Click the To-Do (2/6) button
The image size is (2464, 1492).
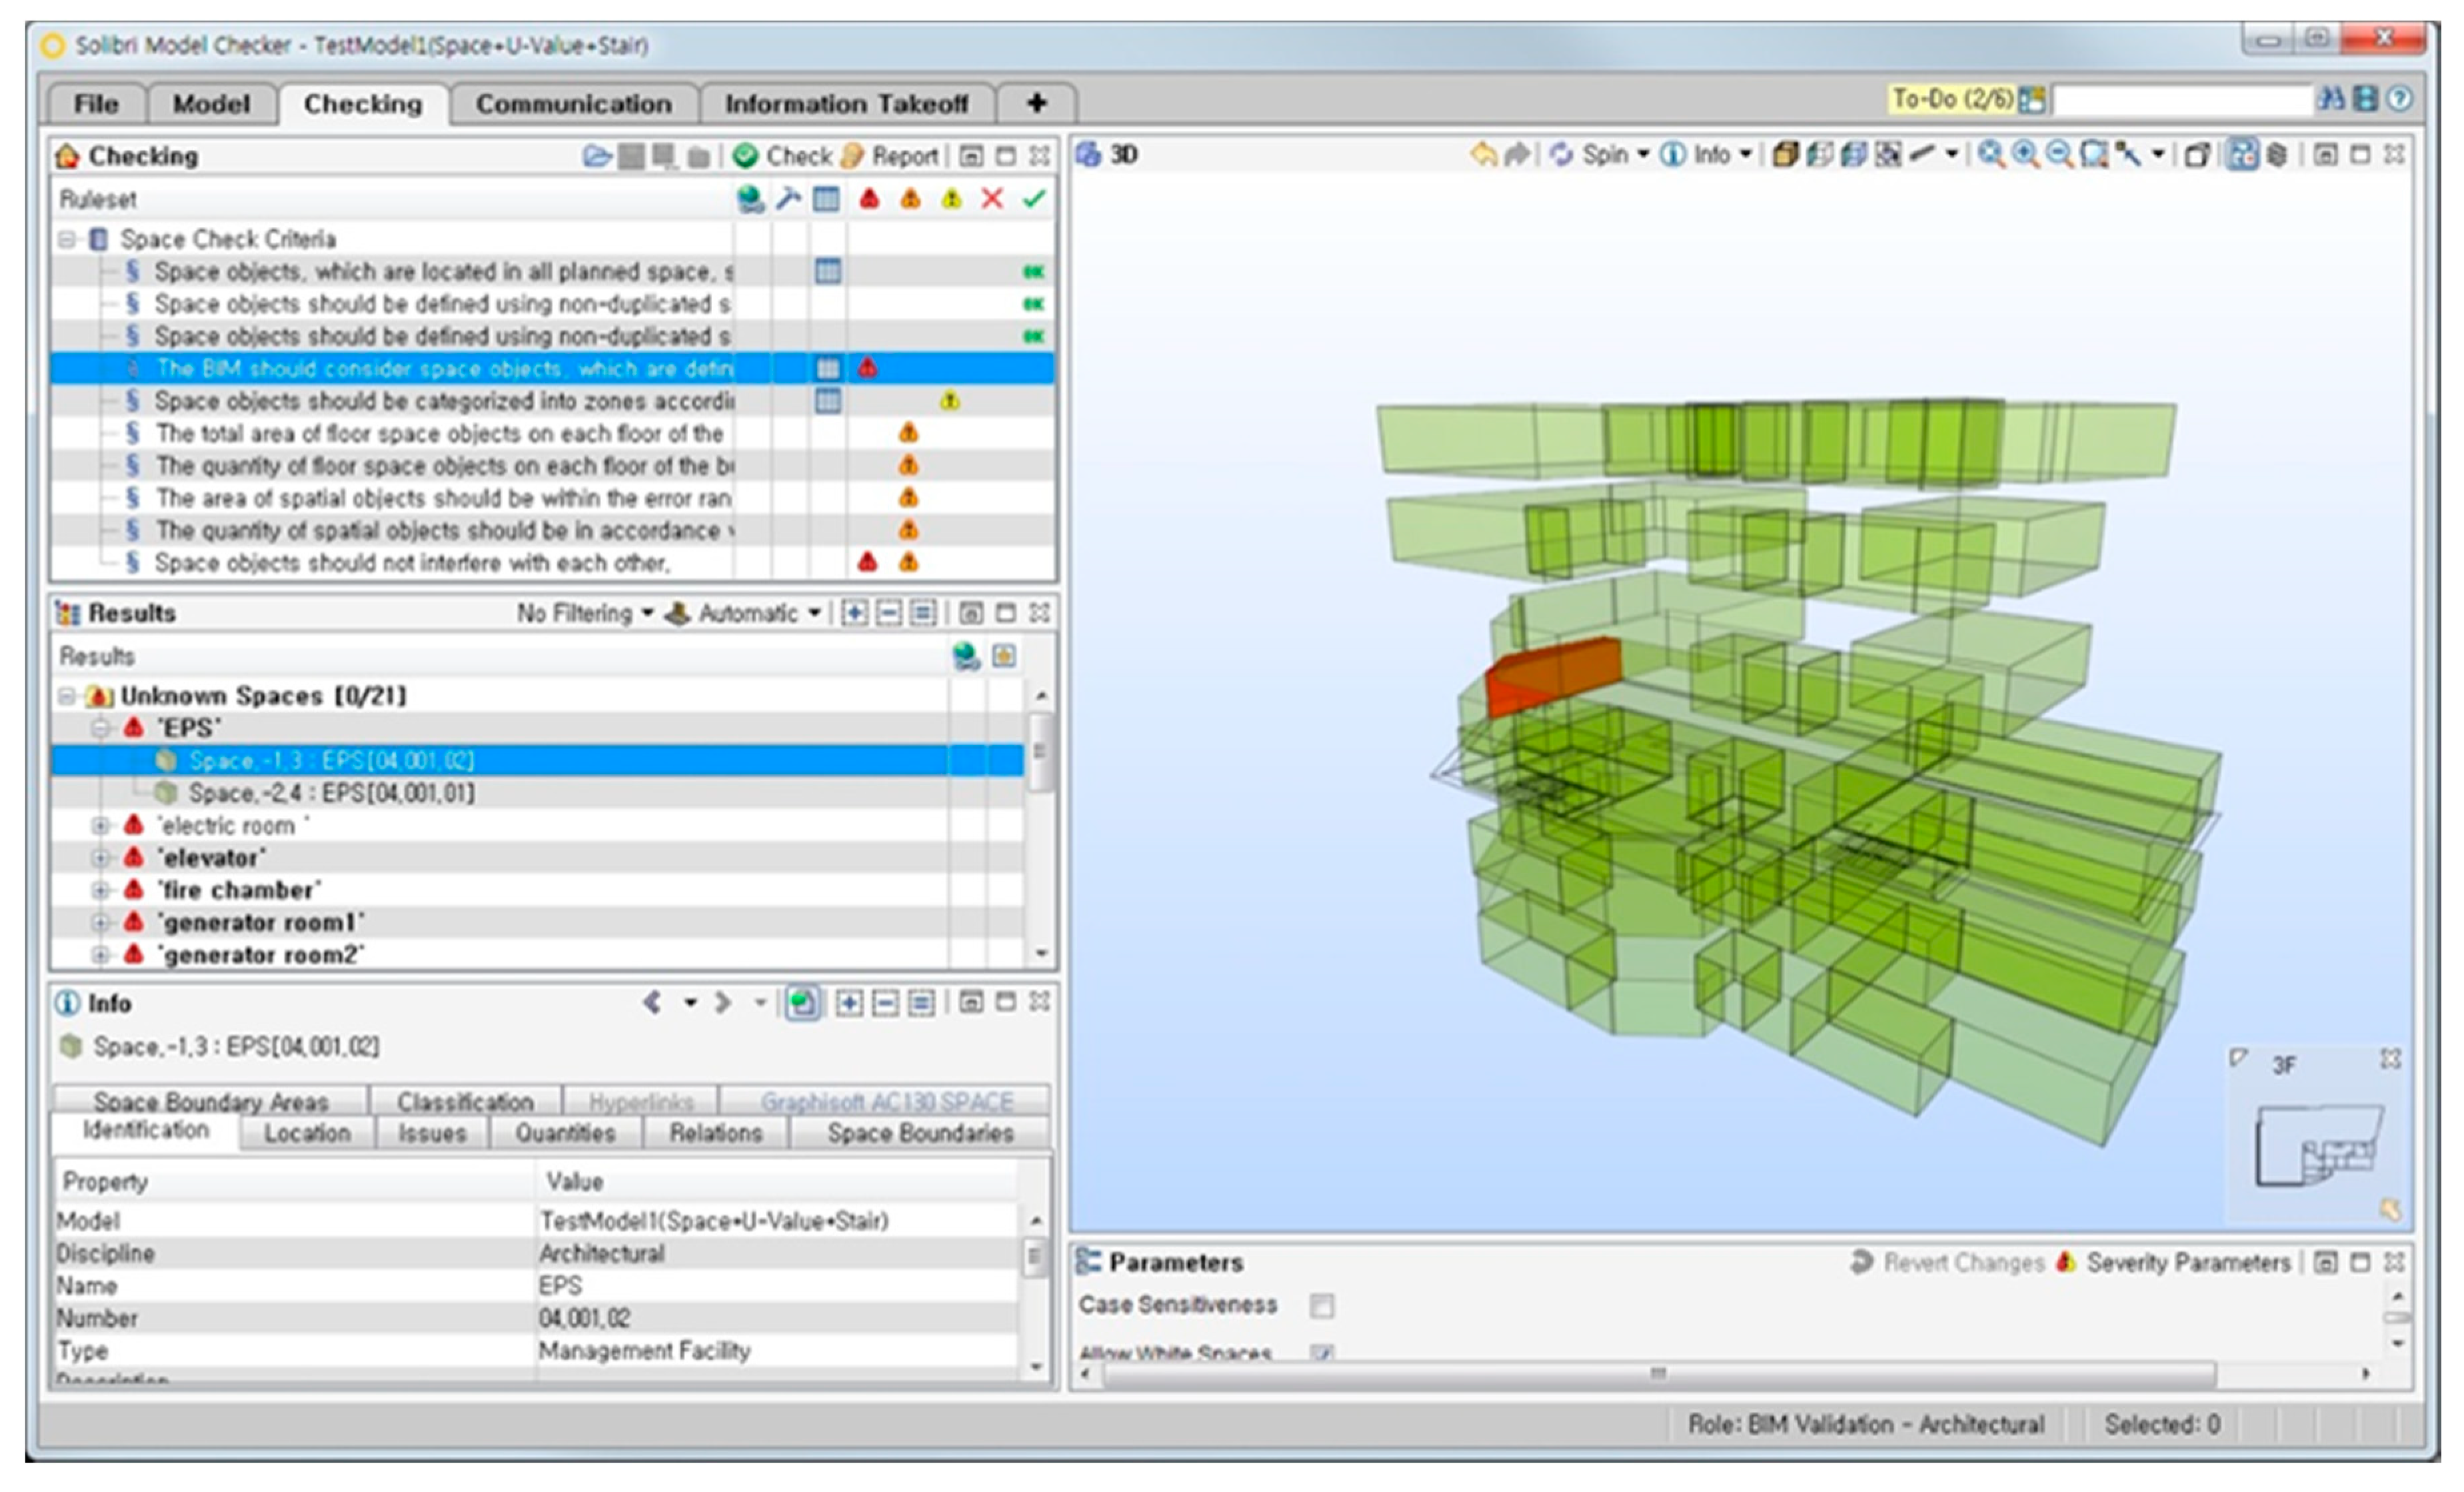click(1951, 99)
